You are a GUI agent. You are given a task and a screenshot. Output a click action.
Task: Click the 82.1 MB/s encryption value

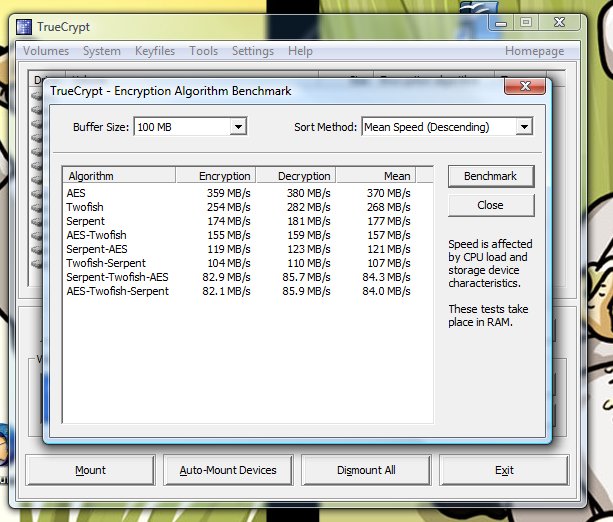226,291
